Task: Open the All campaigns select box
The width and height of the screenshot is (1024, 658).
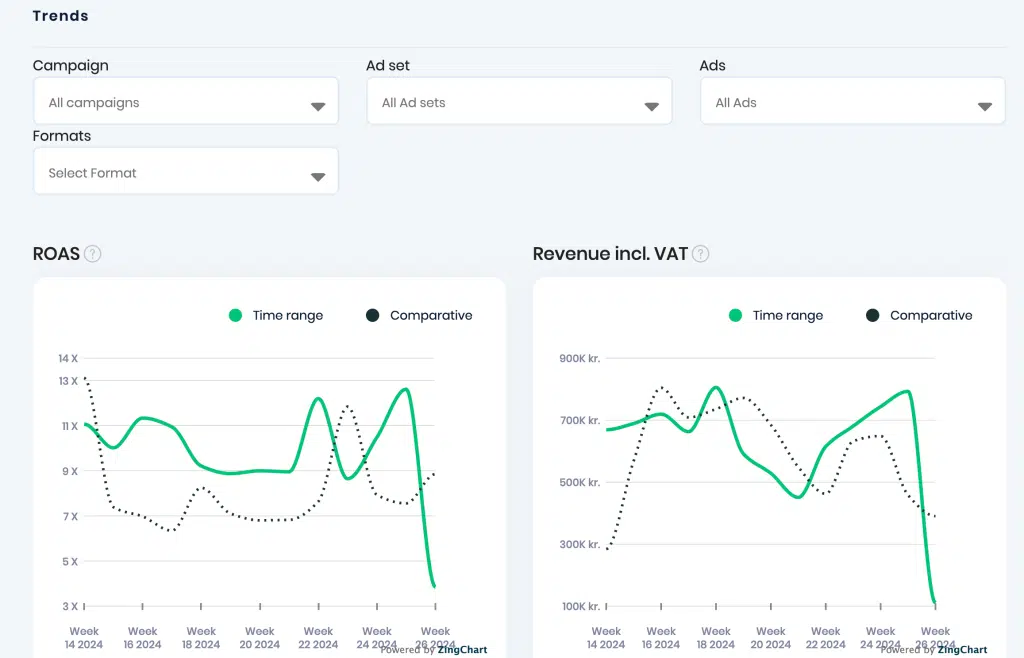Action: click(x=186, y=101)
